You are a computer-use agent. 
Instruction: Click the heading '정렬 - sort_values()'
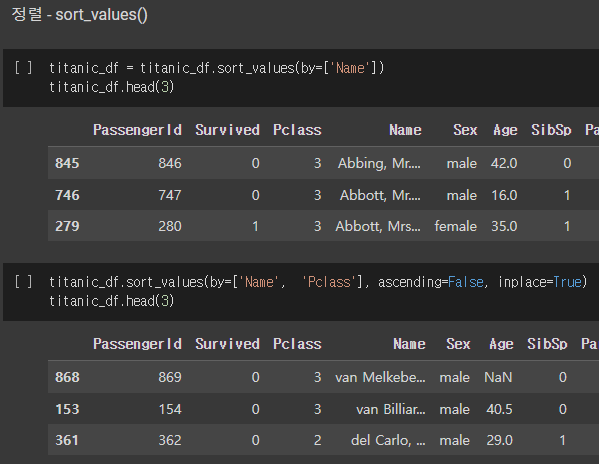pos(79,15)
